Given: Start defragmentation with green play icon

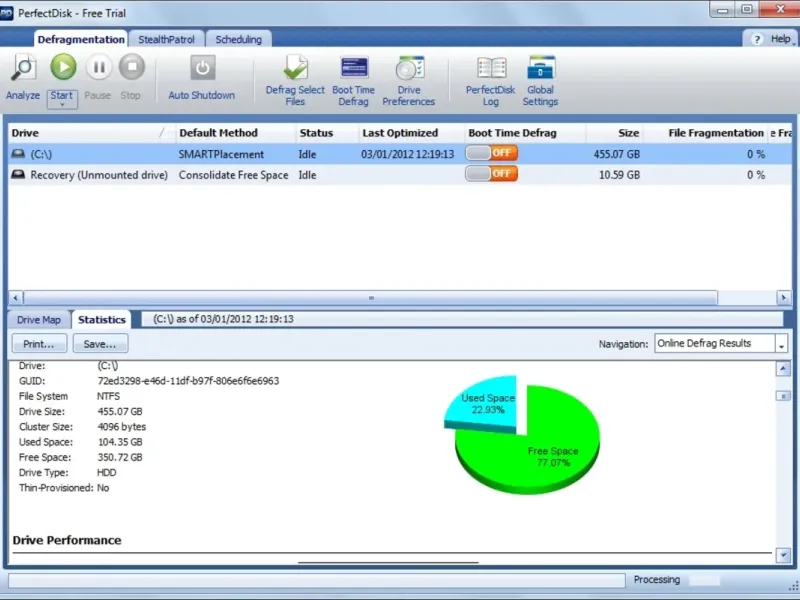Looking at the screenshot, I should 63,67.
